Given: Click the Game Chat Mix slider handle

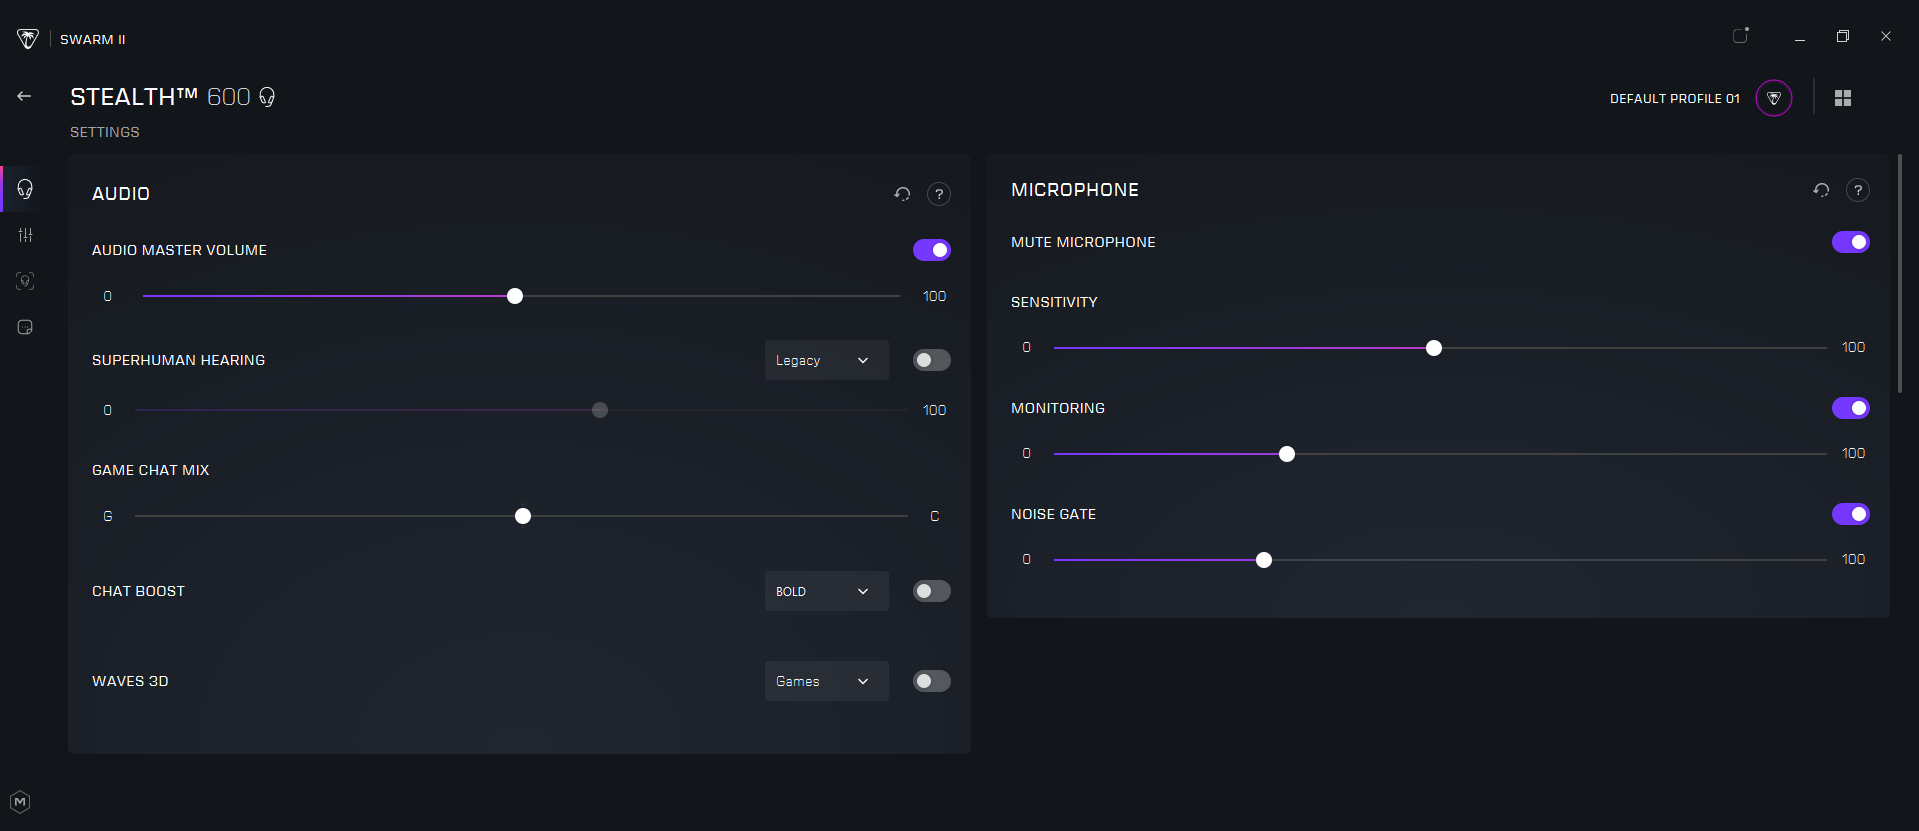Looking at the screenshot, I should pos(523,516).
